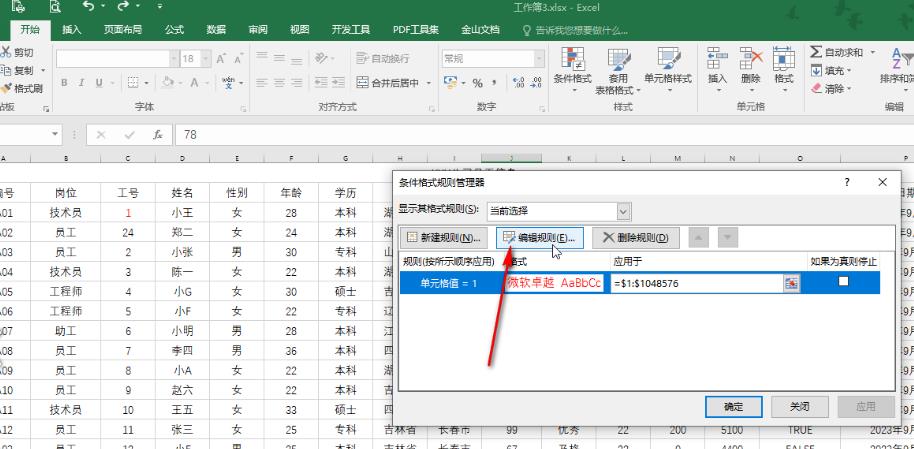Click the Delete cells (删除) icon

click(x=751, y=58)
